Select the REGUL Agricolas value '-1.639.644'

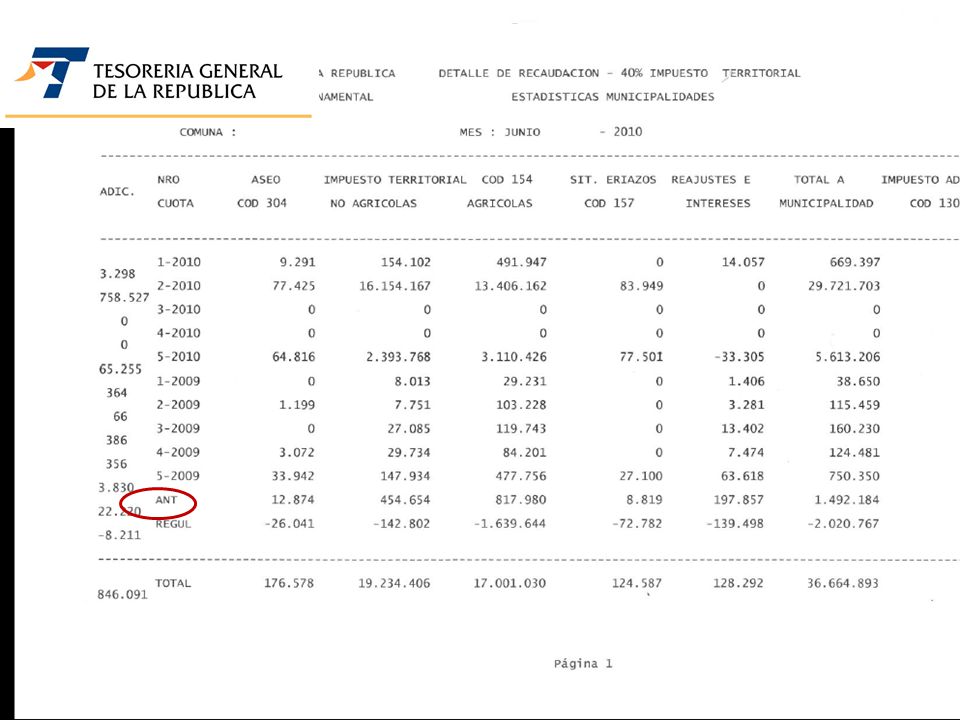point(509,524)
